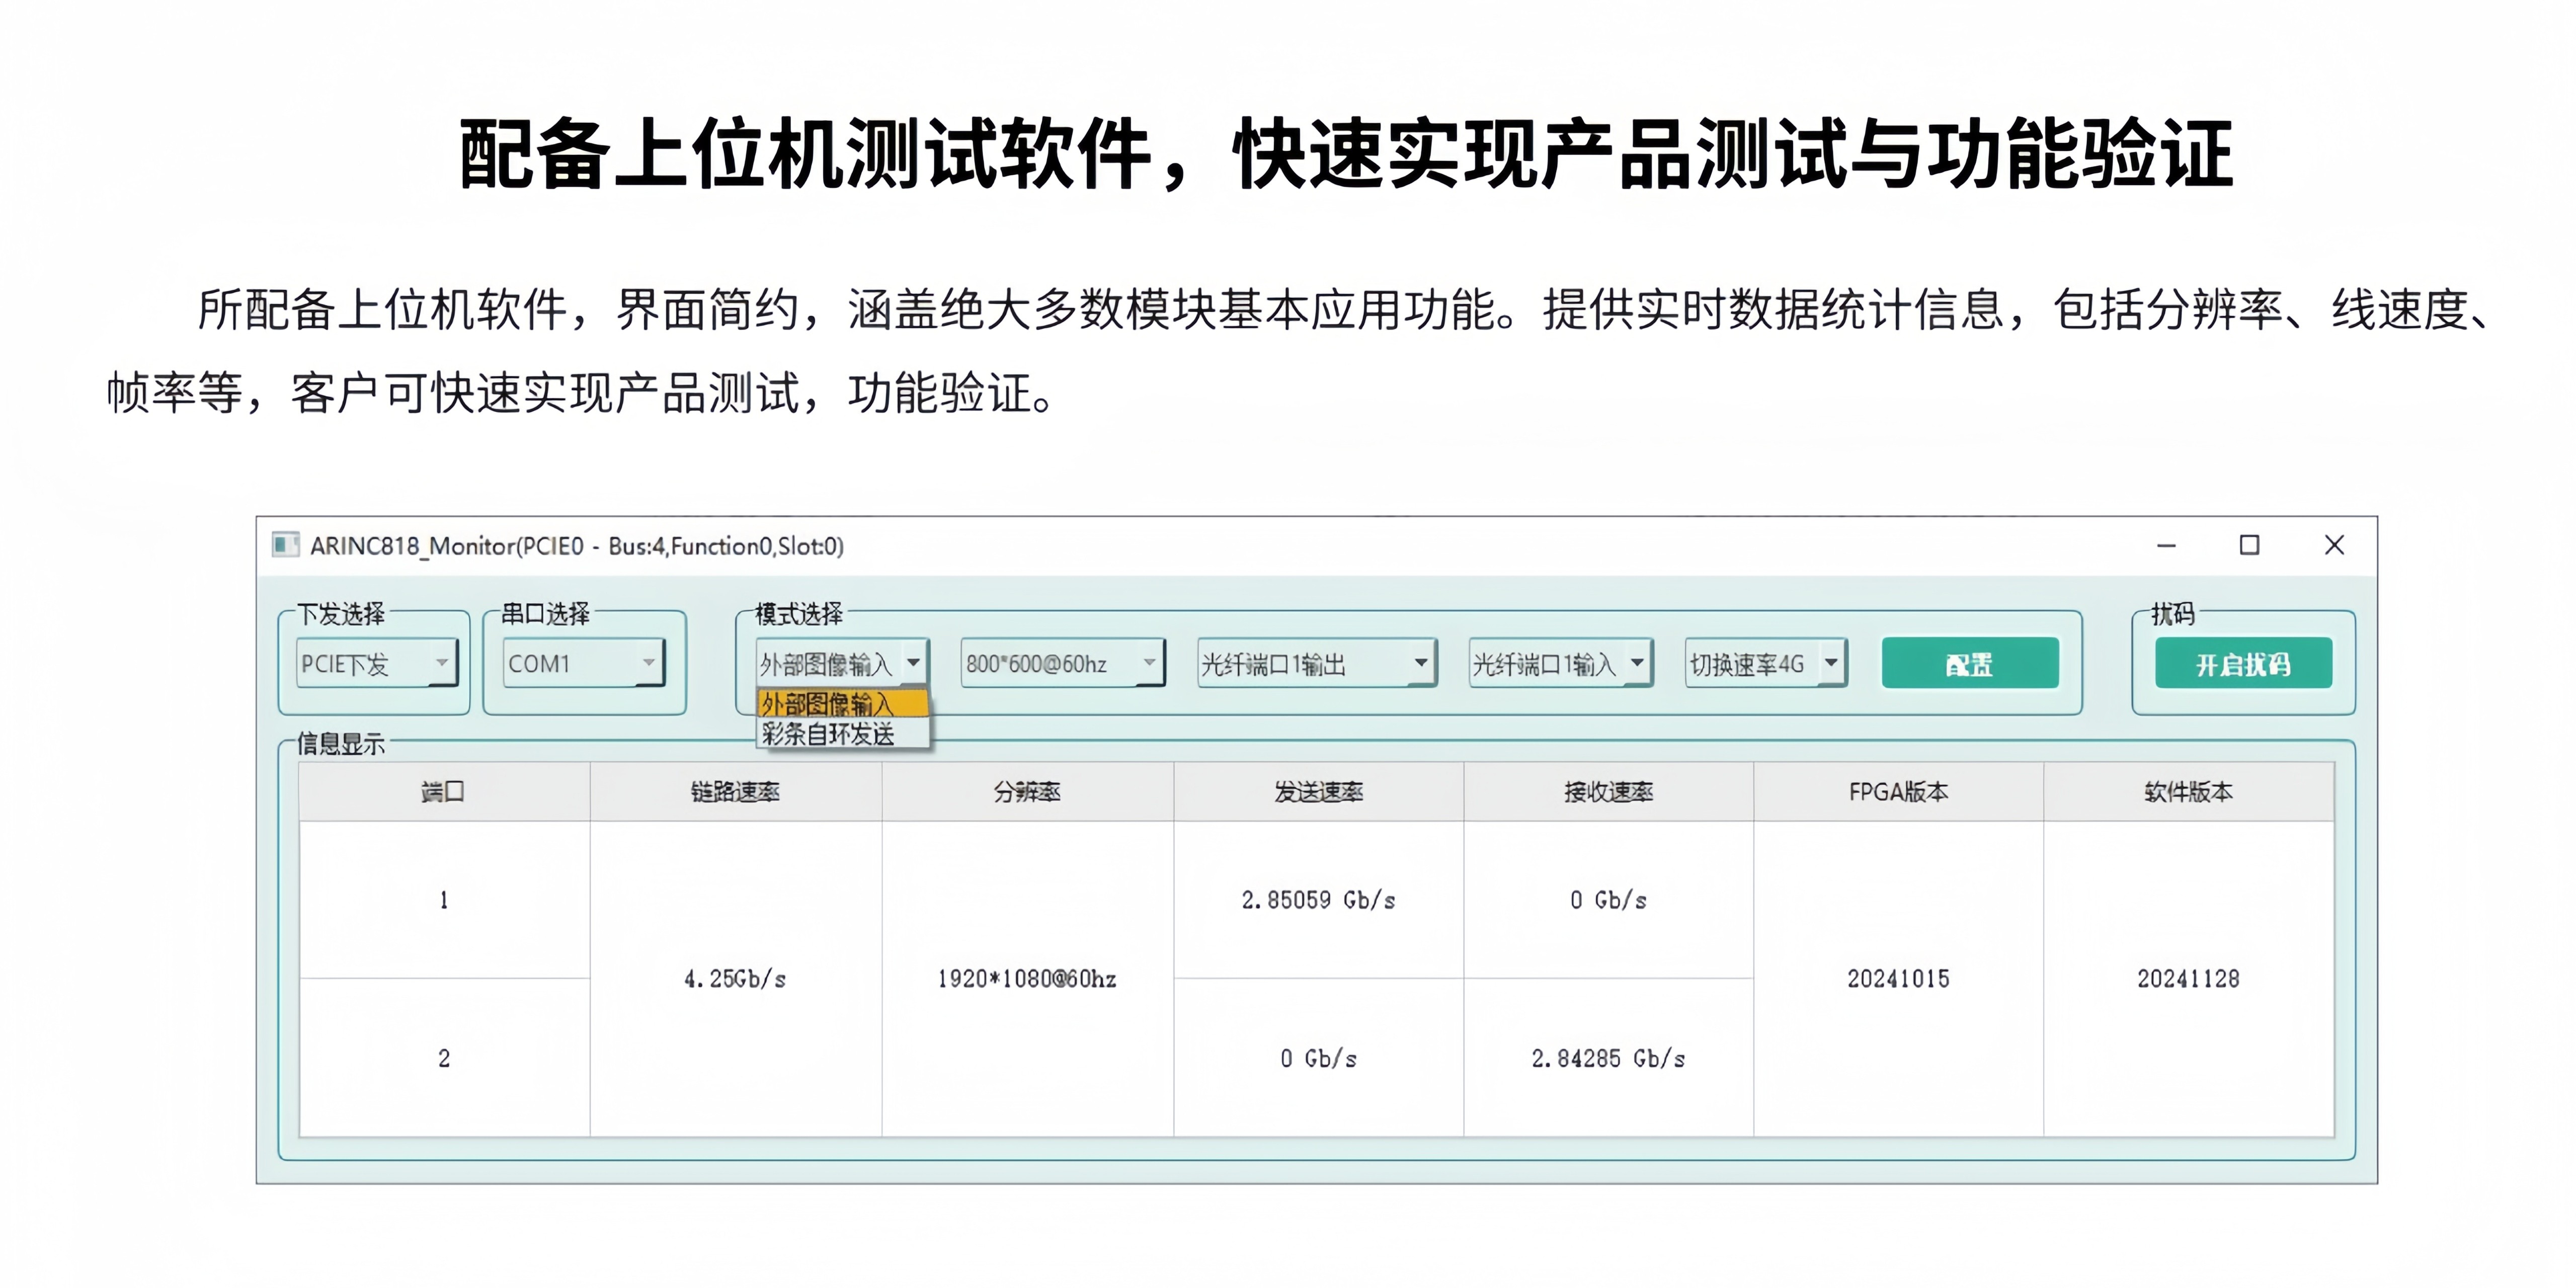This screenshot has height=1288, width=2576.
Task: Close the ARINC818_Monitor window
Action: pyautogui.click(x=2334, y=545)
